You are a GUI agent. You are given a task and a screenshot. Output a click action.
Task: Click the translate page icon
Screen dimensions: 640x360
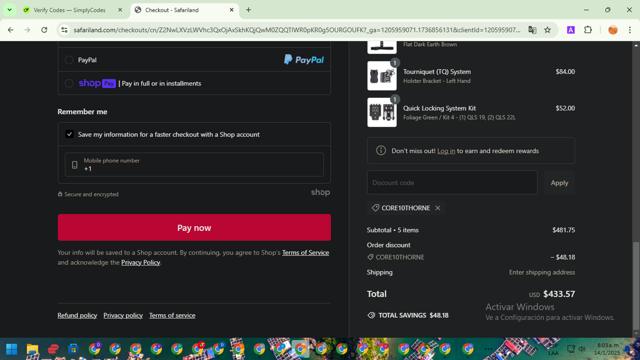point(532,30)
